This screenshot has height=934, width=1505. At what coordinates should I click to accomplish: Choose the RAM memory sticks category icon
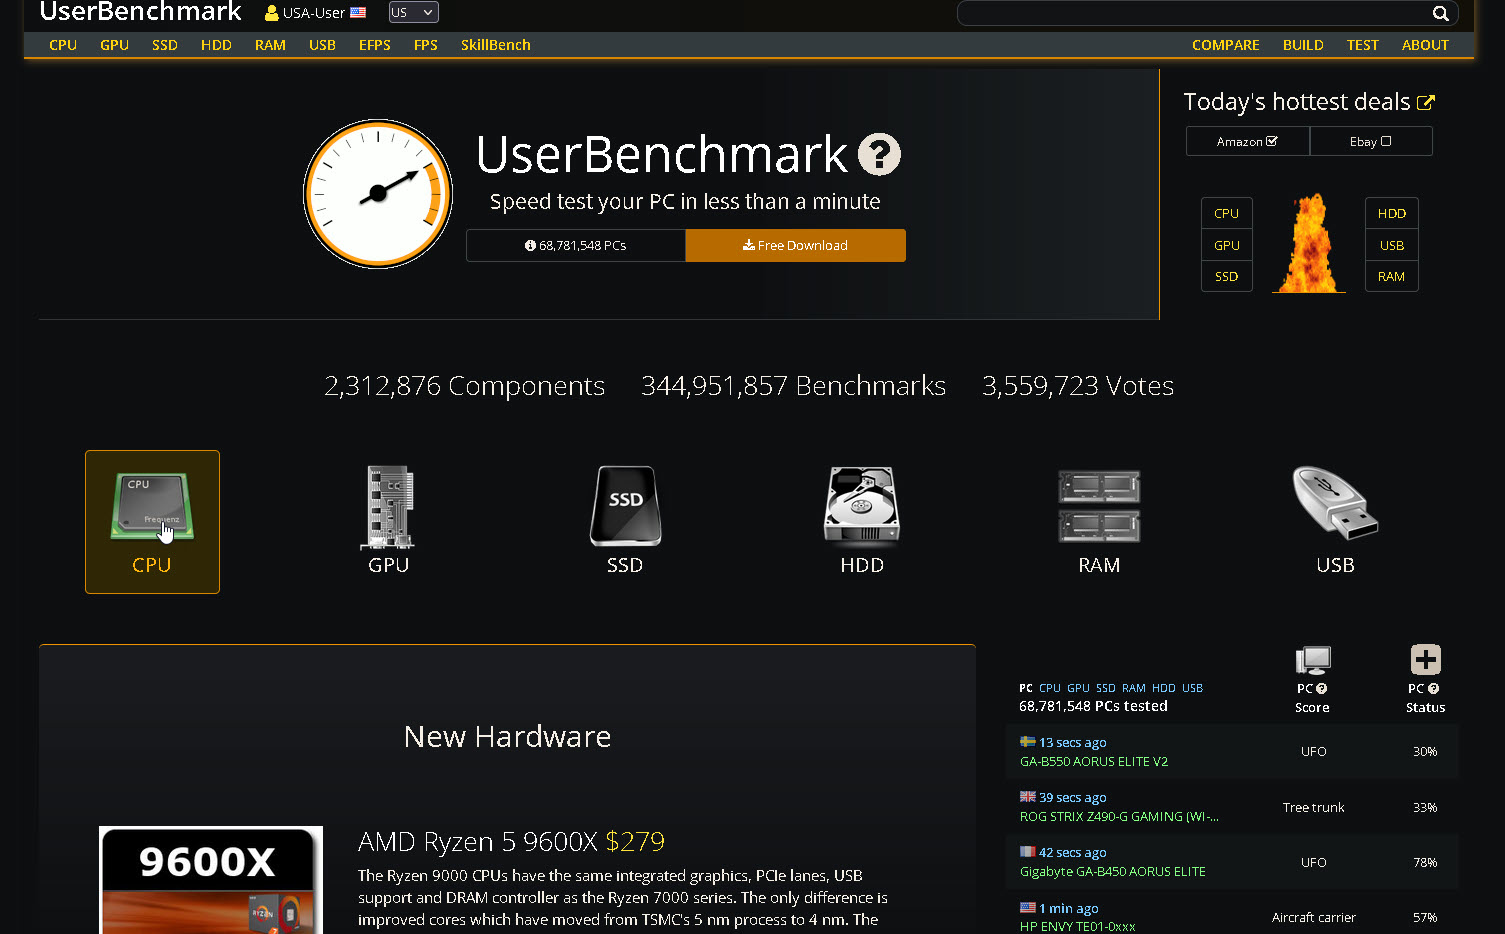[x=1099, y=507]
